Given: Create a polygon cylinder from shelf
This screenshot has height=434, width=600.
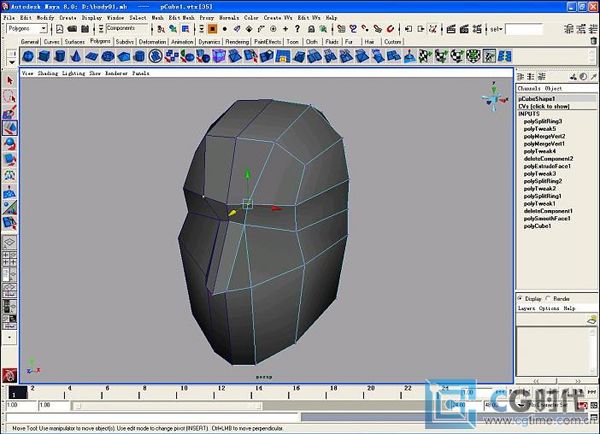Looking at the screenshot, I should coord(60,57).
